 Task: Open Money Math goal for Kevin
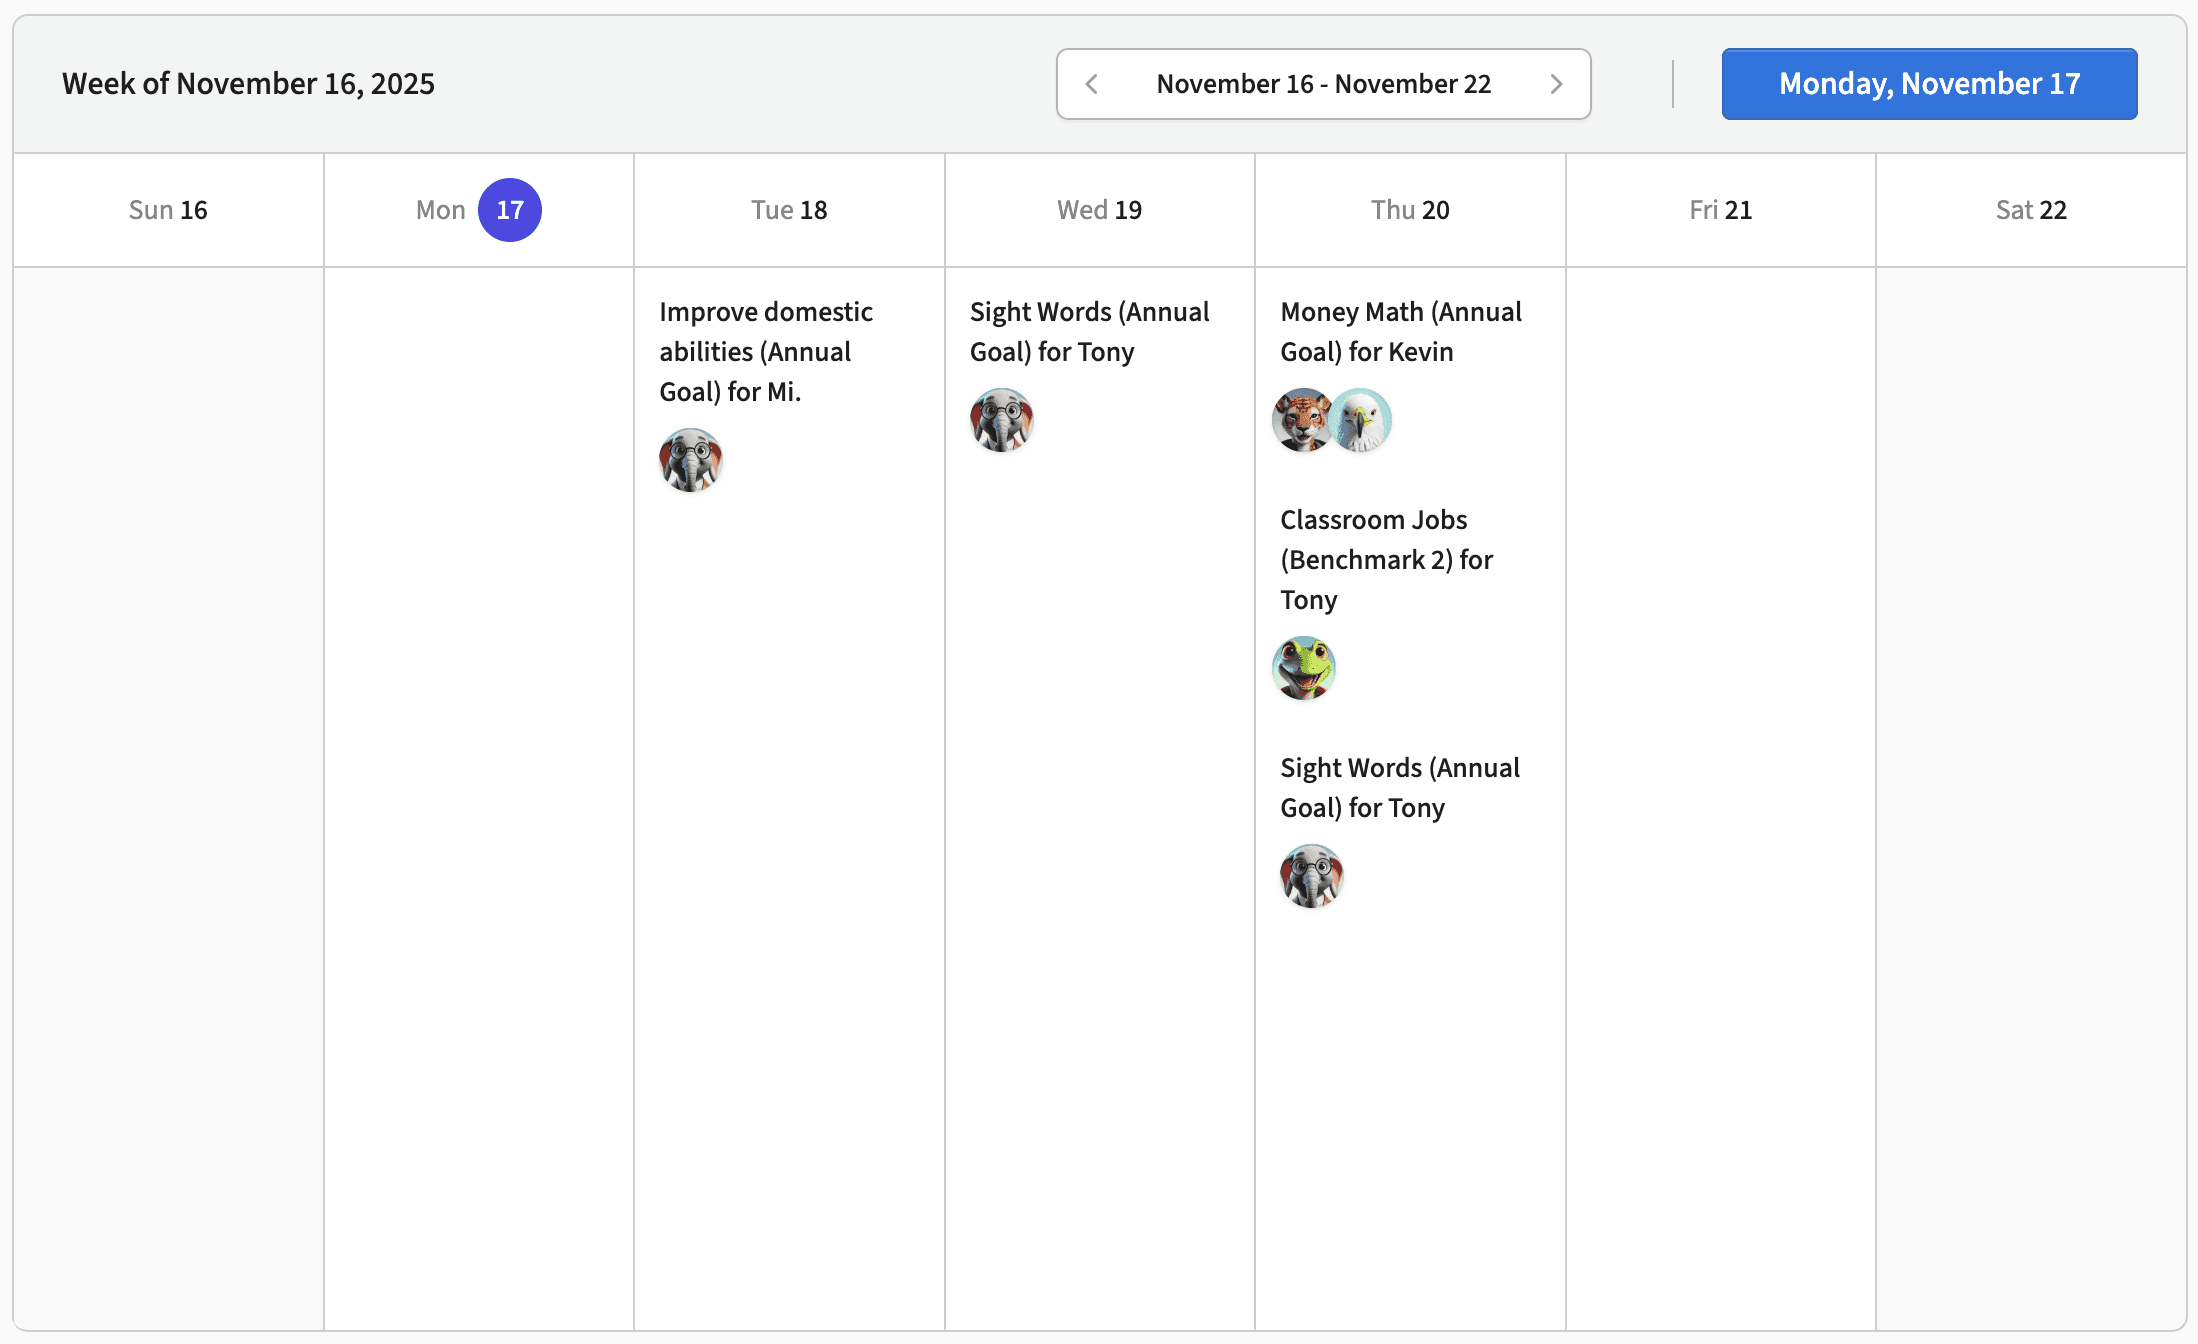pos(1400,332)
